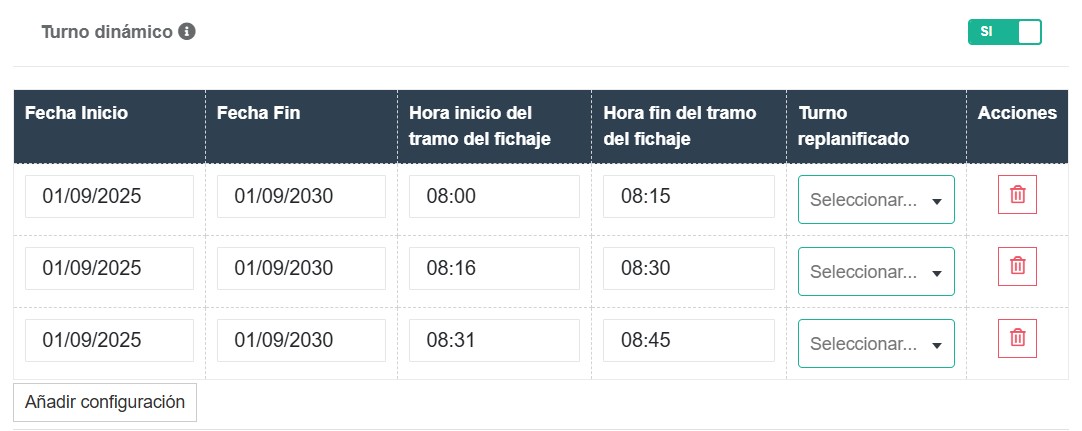The width and height of the screenshot is (1082, 431).
Task: Edit Fecha Fin in the first row
Action: (x=301, y=197)
